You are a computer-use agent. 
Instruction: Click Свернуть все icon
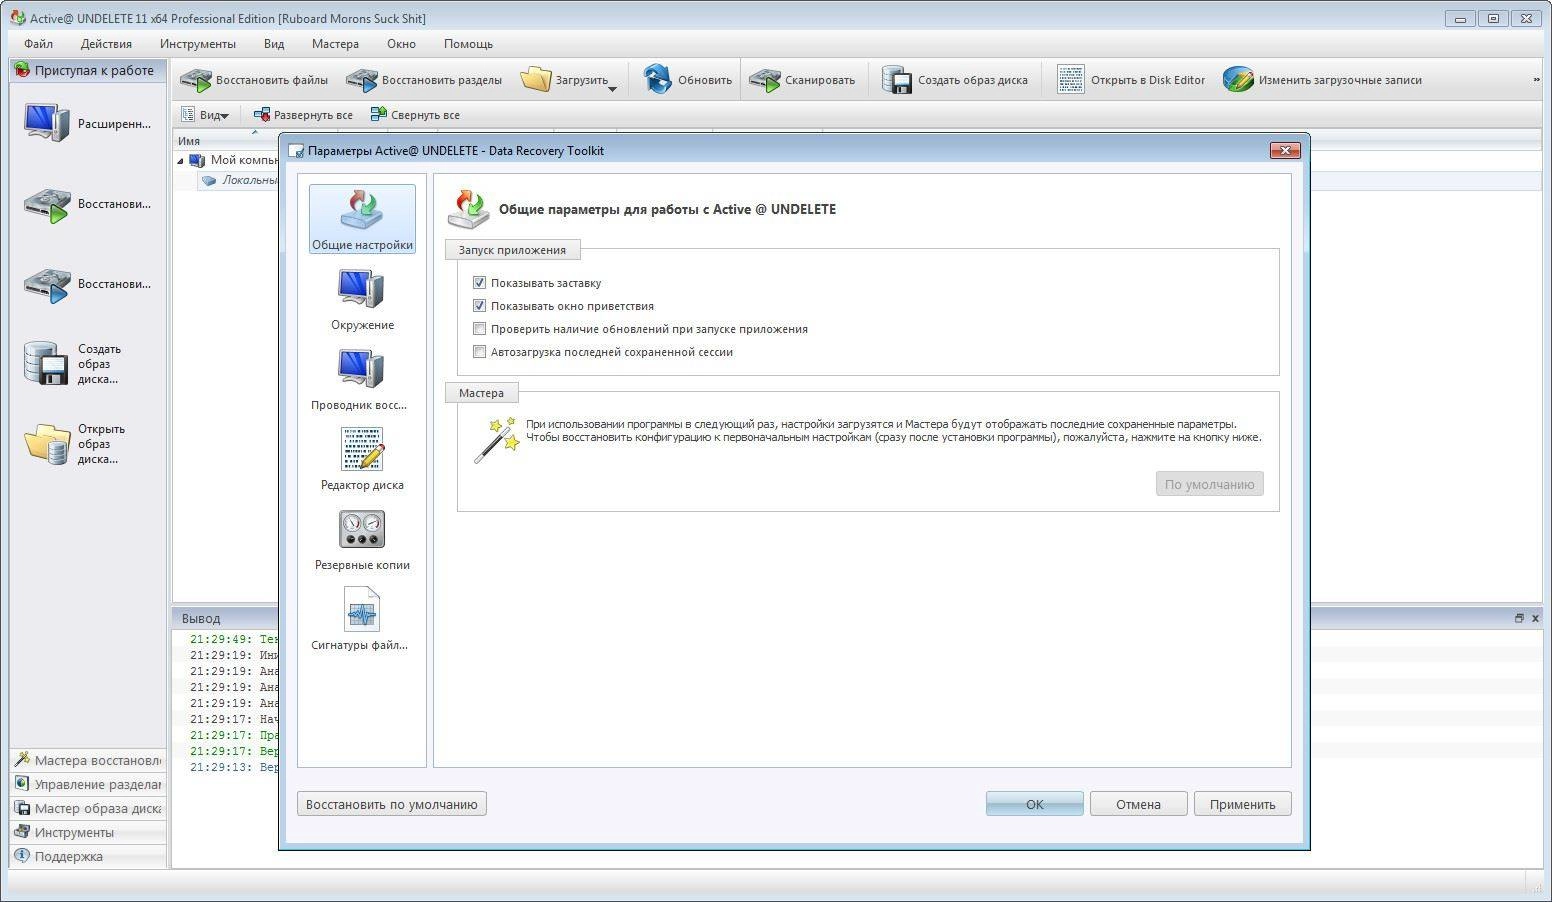378,115
